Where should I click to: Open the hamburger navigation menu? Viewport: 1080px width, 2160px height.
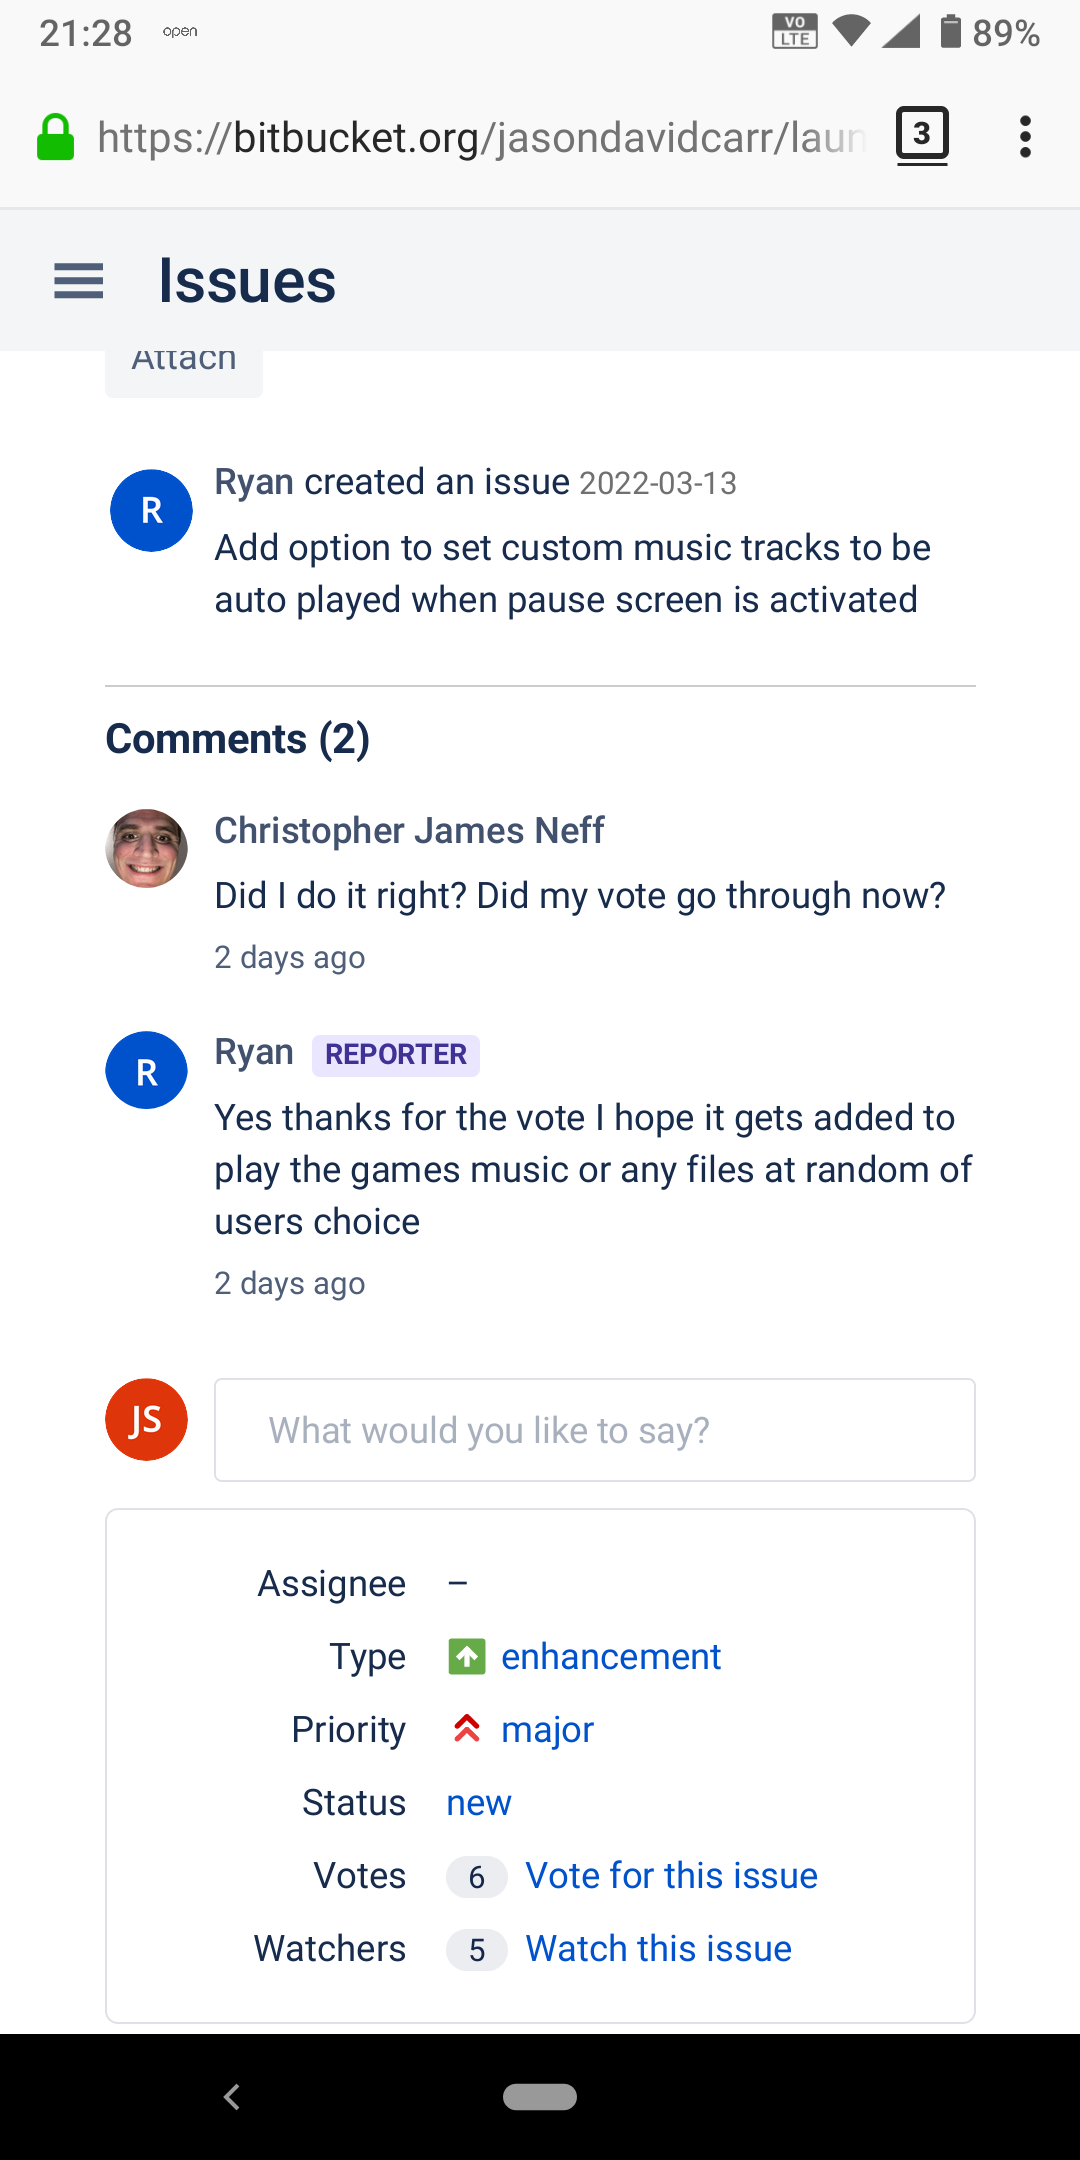pyautogui.click(x=79, y=281)
